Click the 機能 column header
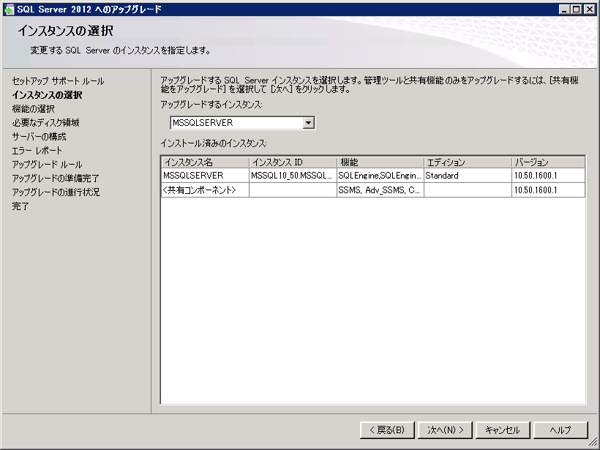The width and height of the screenshot is (600, 450). [x=380, y=162]
